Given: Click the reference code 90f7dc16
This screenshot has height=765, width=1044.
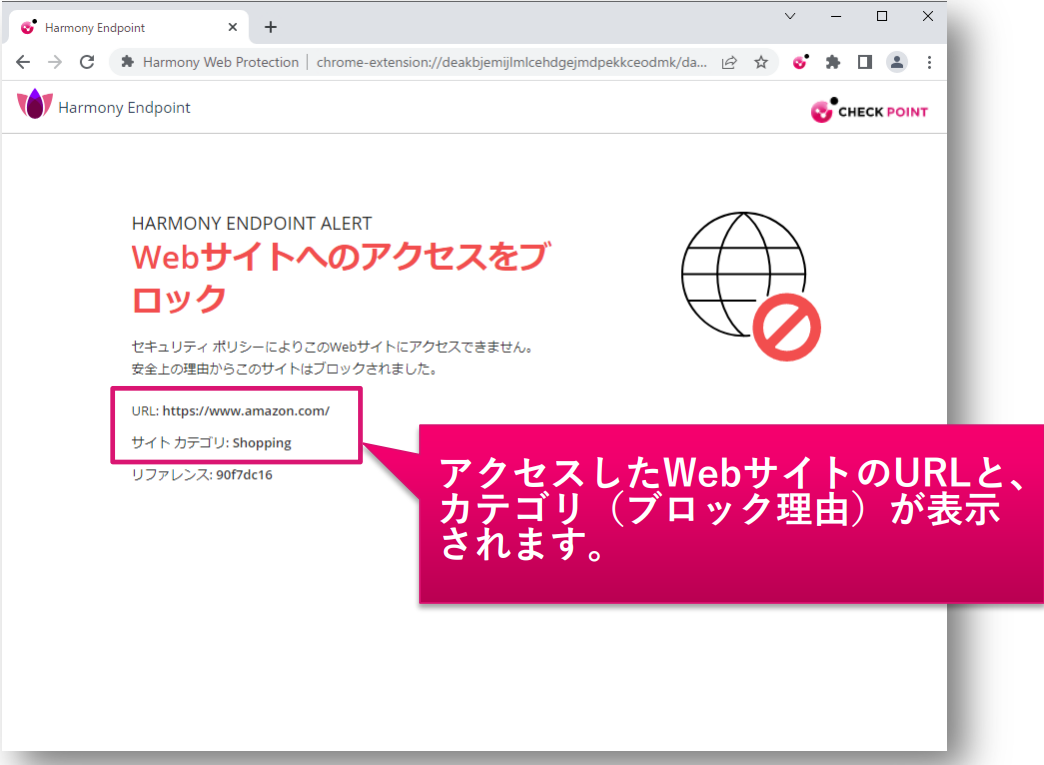Looking at the screenshot, I should tap(244, 475).
